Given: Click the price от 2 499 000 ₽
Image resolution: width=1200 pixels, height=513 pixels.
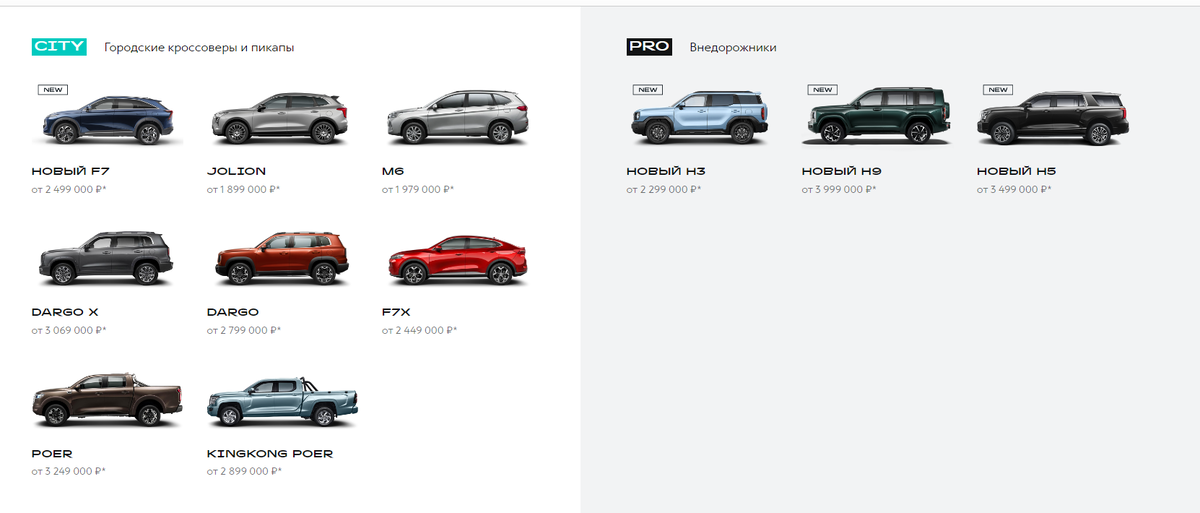Looking at the screenshot, I should (69, 189).
